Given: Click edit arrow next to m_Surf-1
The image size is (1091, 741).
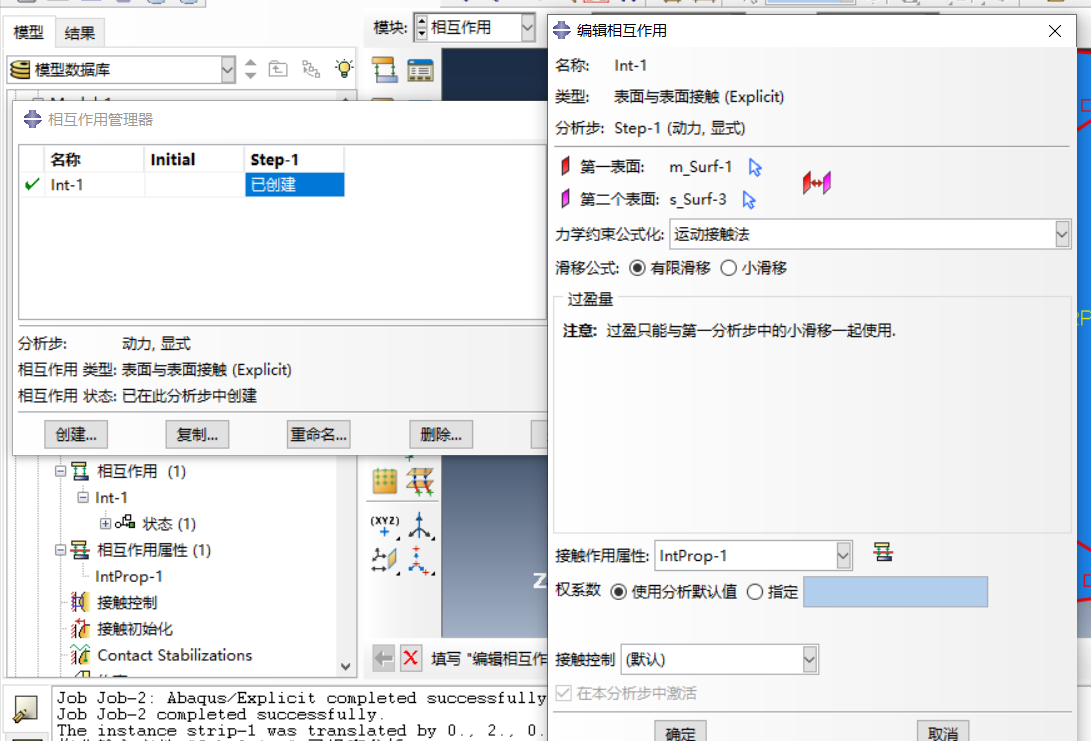Looking at the screenshot, I should pyautogui.click(x=755, y=167).
